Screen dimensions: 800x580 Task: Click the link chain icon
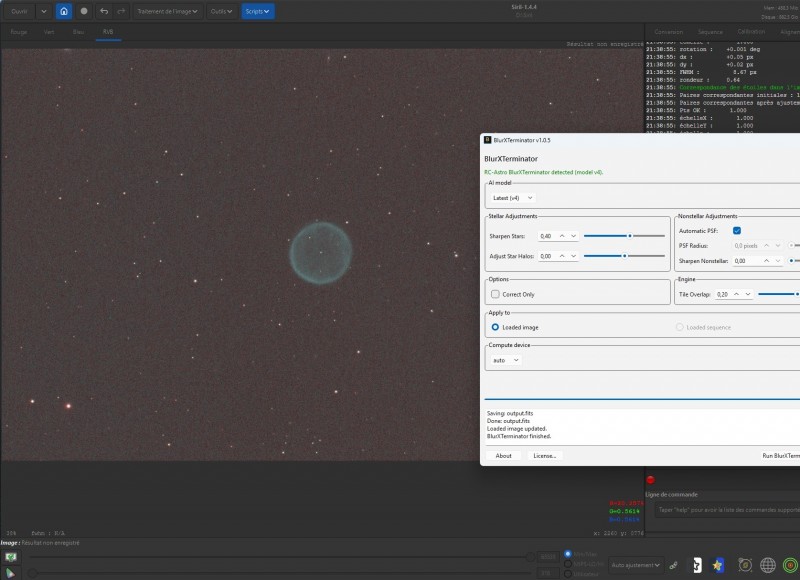pyautogui.click(x=673, y=565)
